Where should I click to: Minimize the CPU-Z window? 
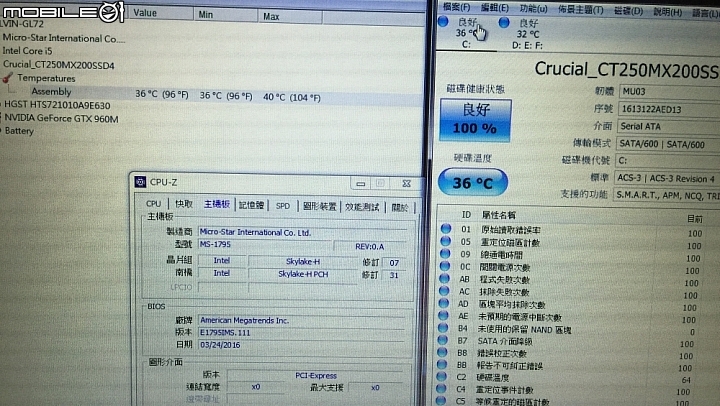tap(361, 184)
